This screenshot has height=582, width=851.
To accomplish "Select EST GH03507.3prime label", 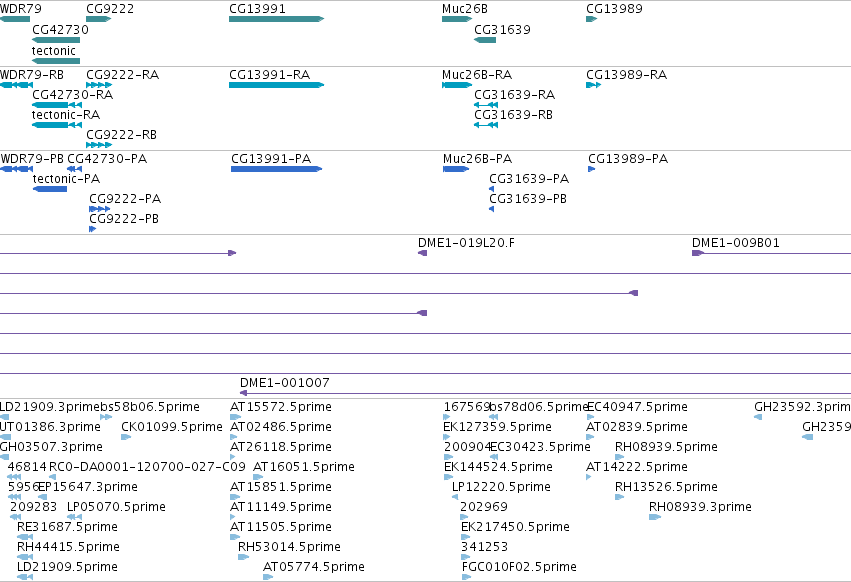I will 51,447.
